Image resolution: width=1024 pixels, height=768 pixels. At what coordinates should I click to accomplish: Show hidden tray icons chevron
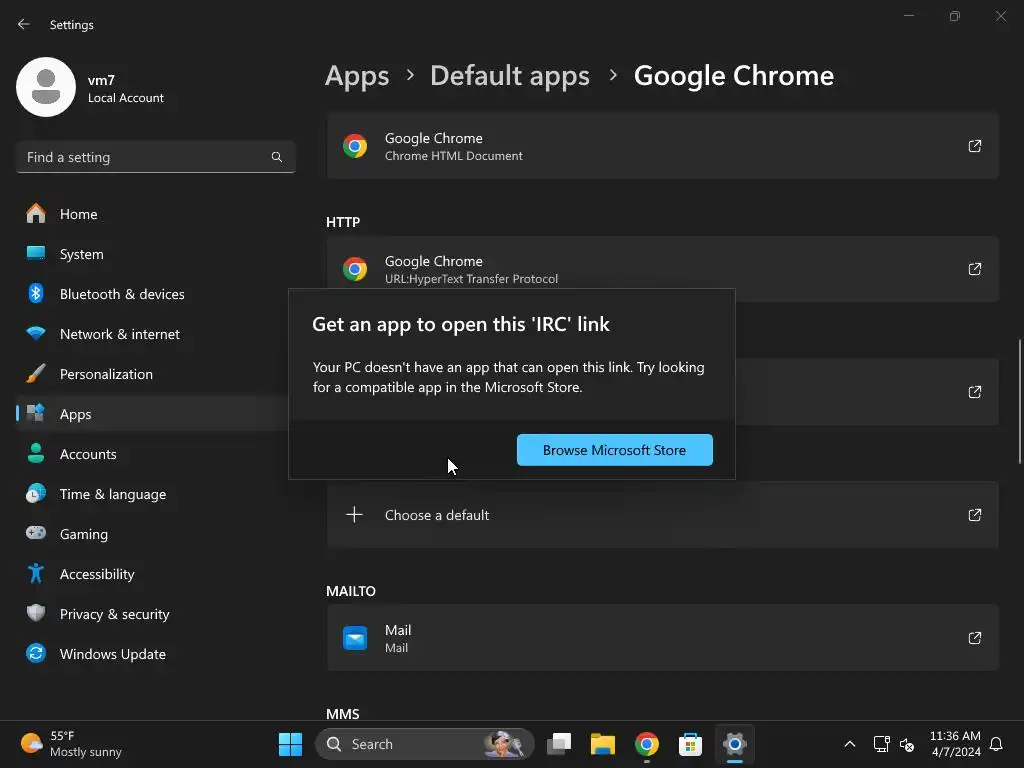pyautogui.click(x=850, y=744)
